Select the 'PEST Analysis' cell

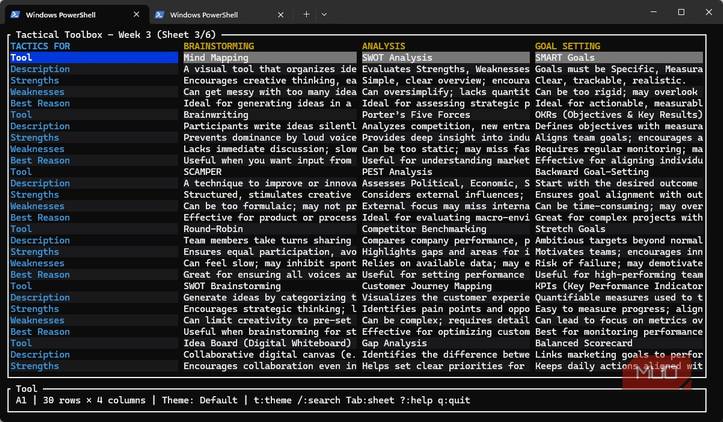pyautogui.click(x=445, y=172)
